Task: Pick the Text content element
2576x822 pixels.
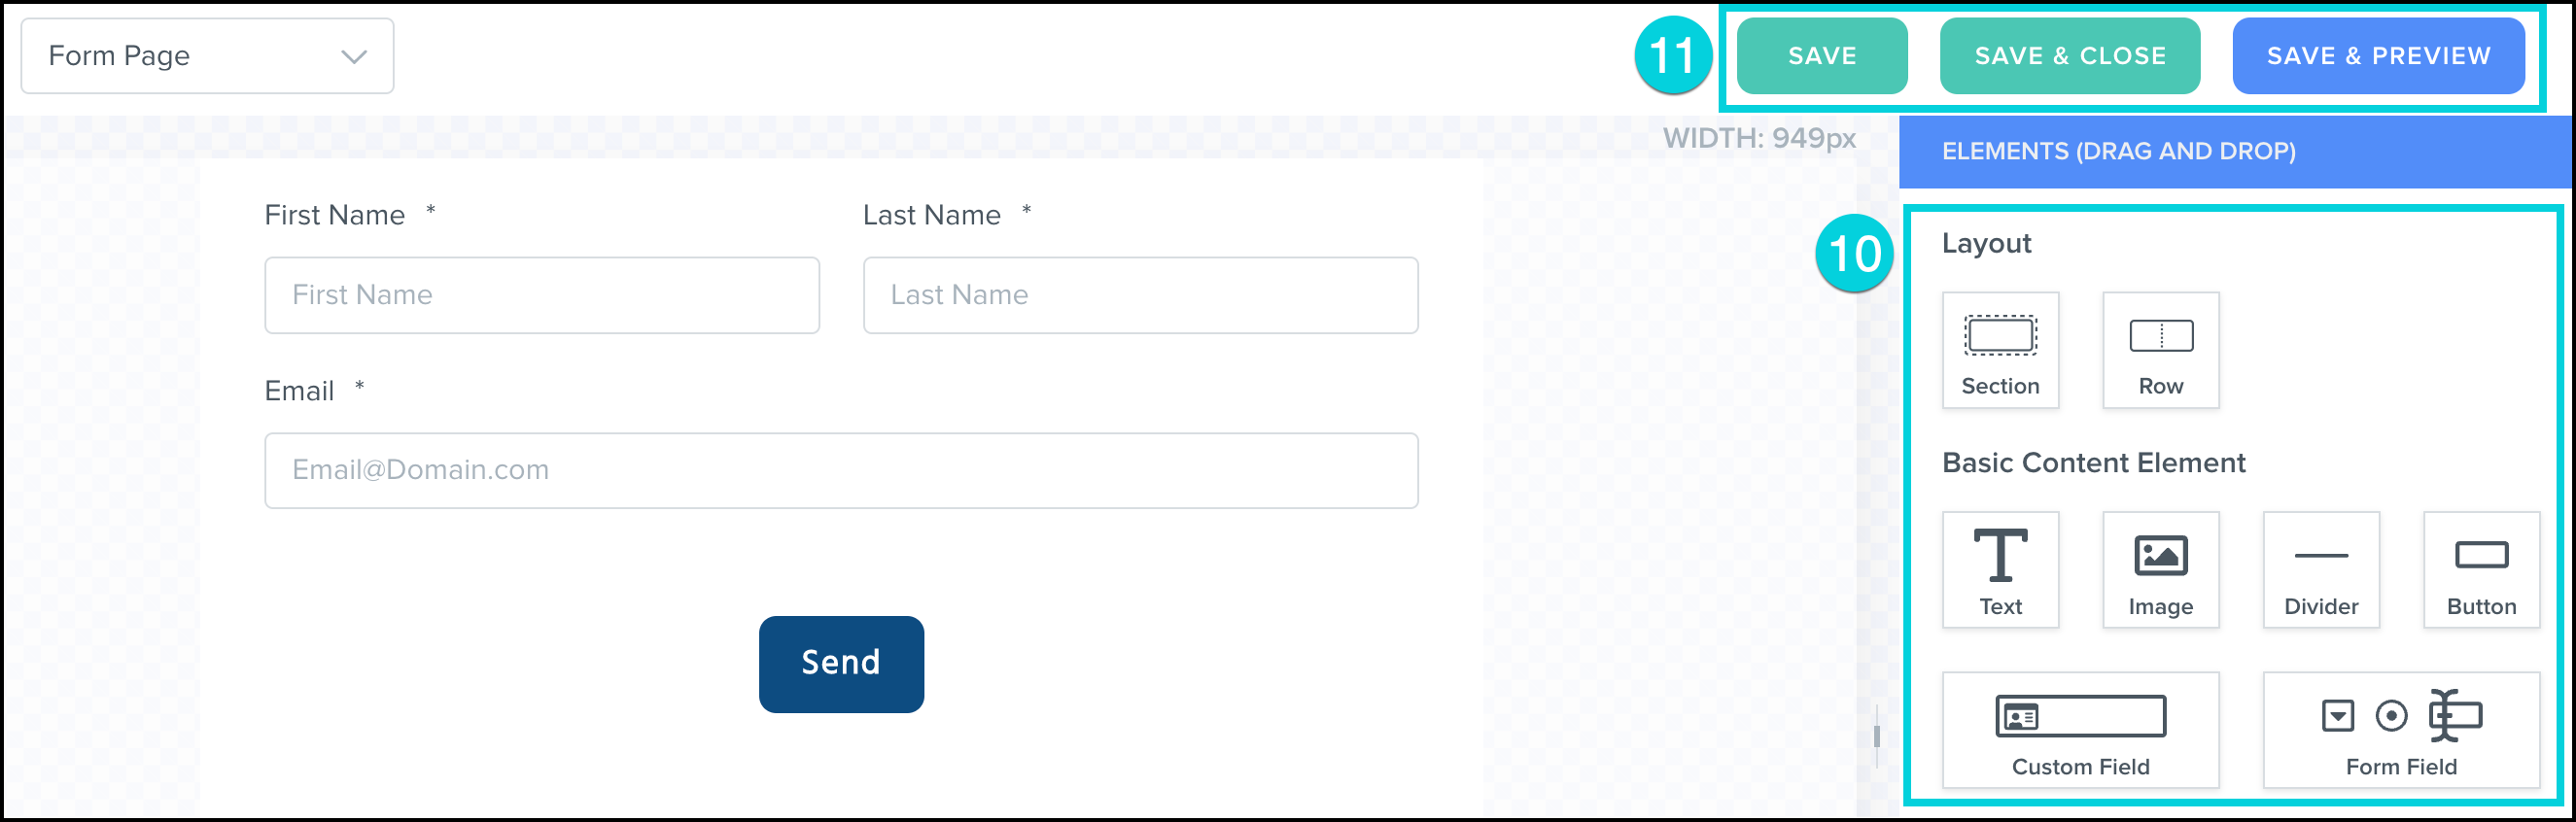Action: coord(2000,569)
